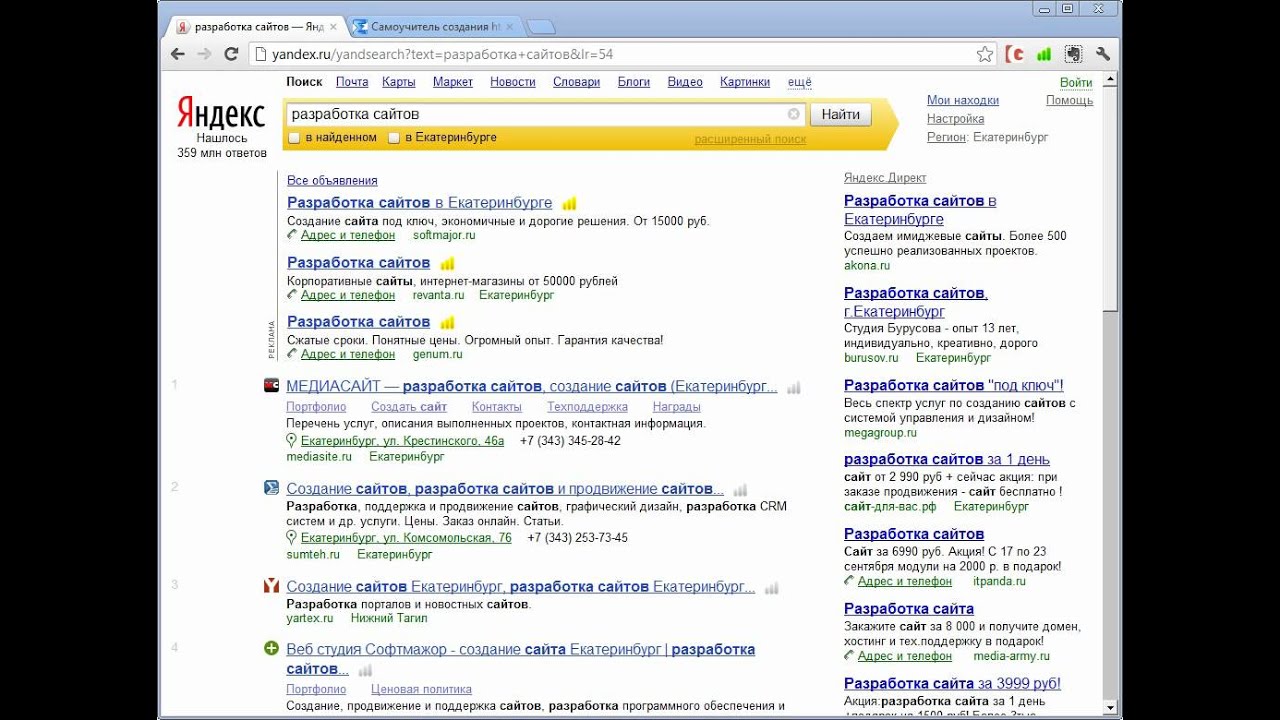
Task: Open Портфолио link under MEDIASAIT
Action: coord(316,407)
